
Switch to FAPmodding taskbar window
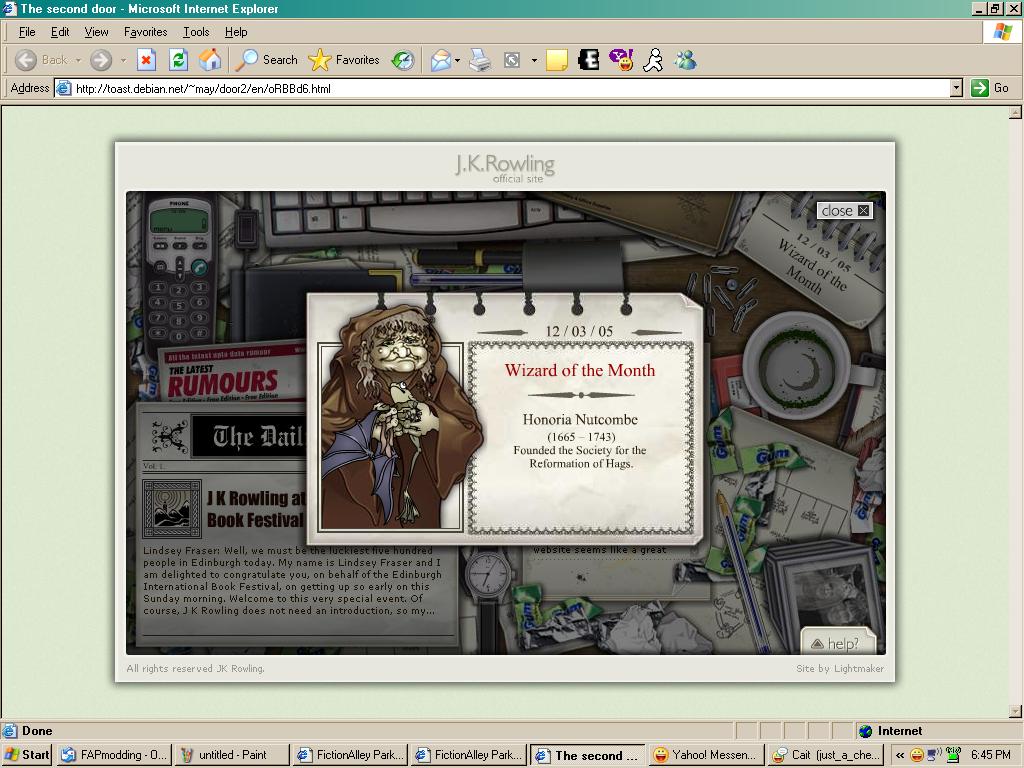click(x=114, y=755)
